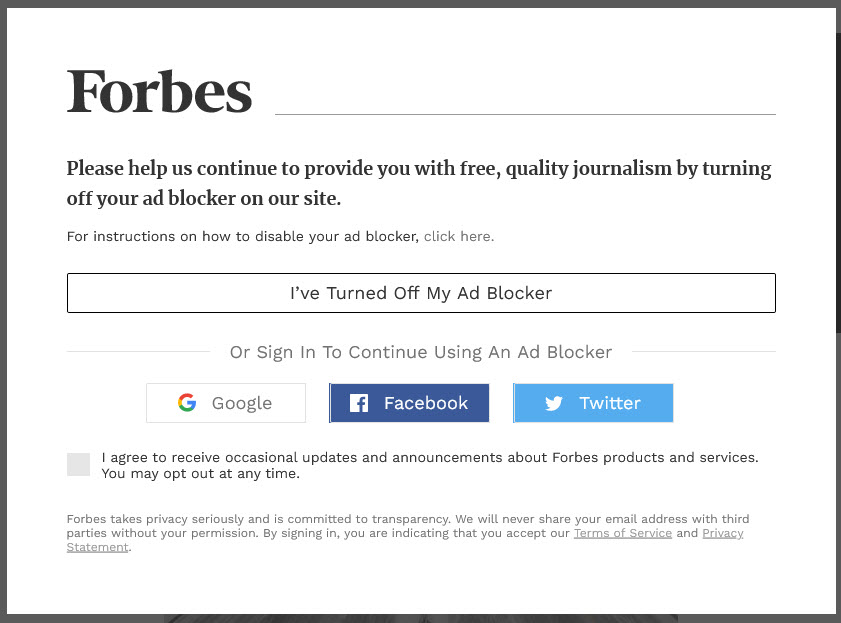Click the 'Or Sign In To Continue' heading
Viewport: 841px width, 623px height.
421,352
